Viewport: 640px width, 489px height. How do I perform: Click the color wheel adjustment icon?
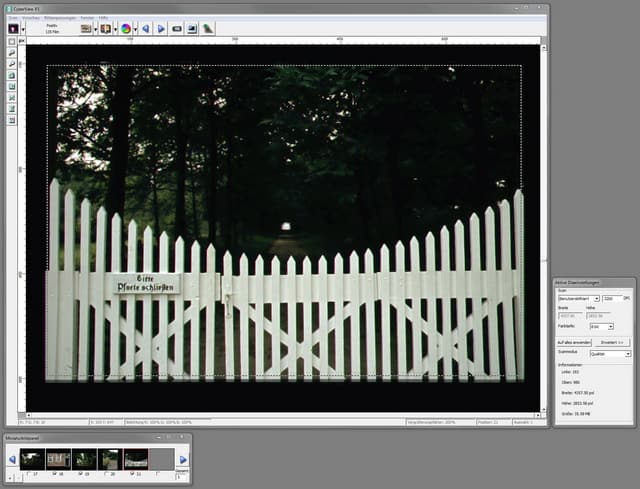tap(126, 29)
